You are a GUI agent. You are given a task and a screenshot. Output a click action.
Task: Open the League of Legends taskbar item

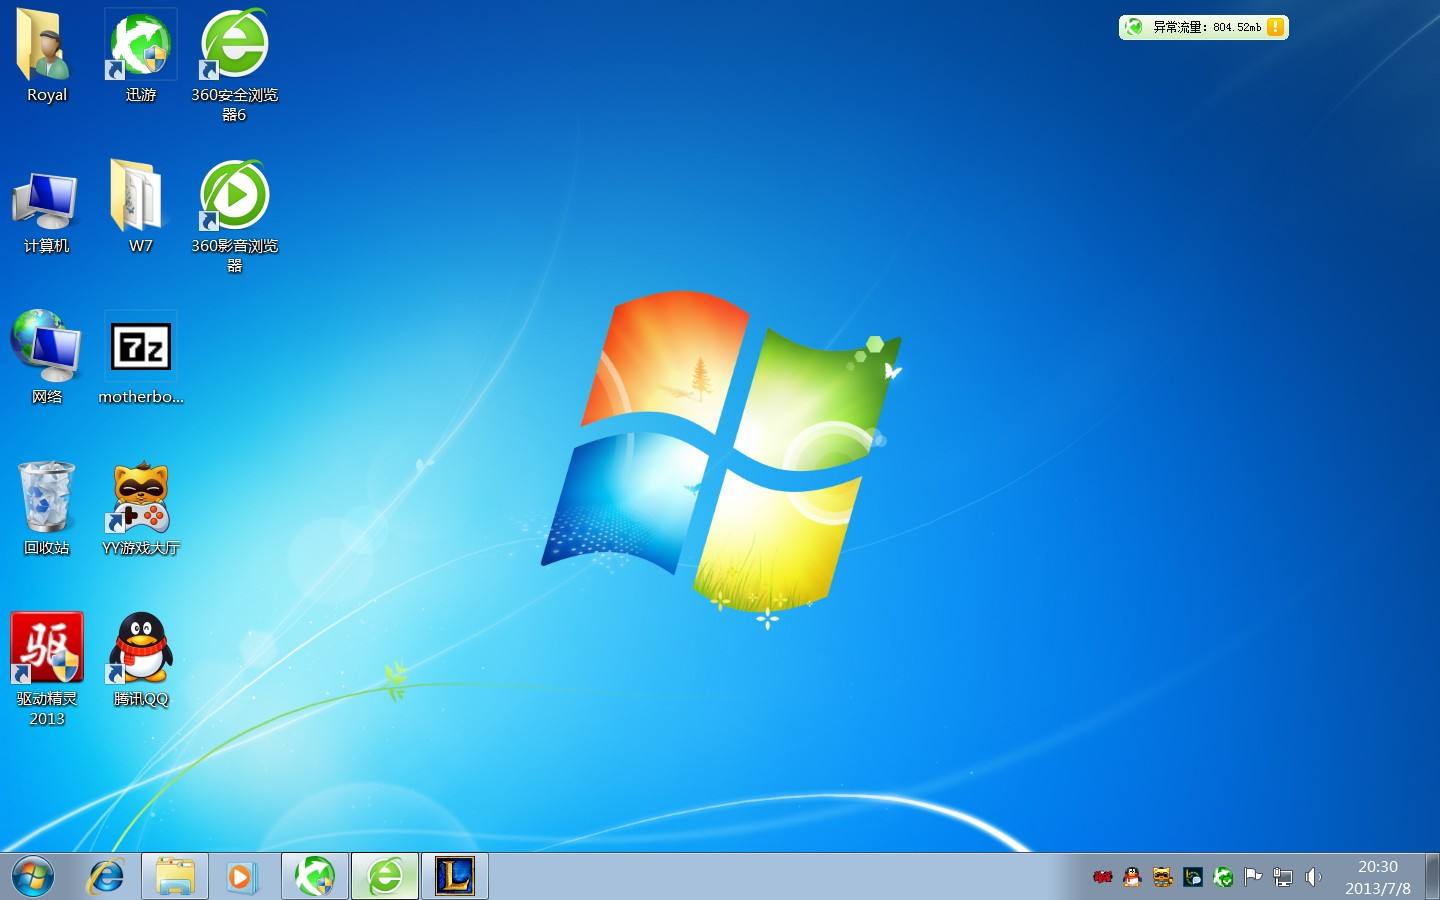point(455,877)
